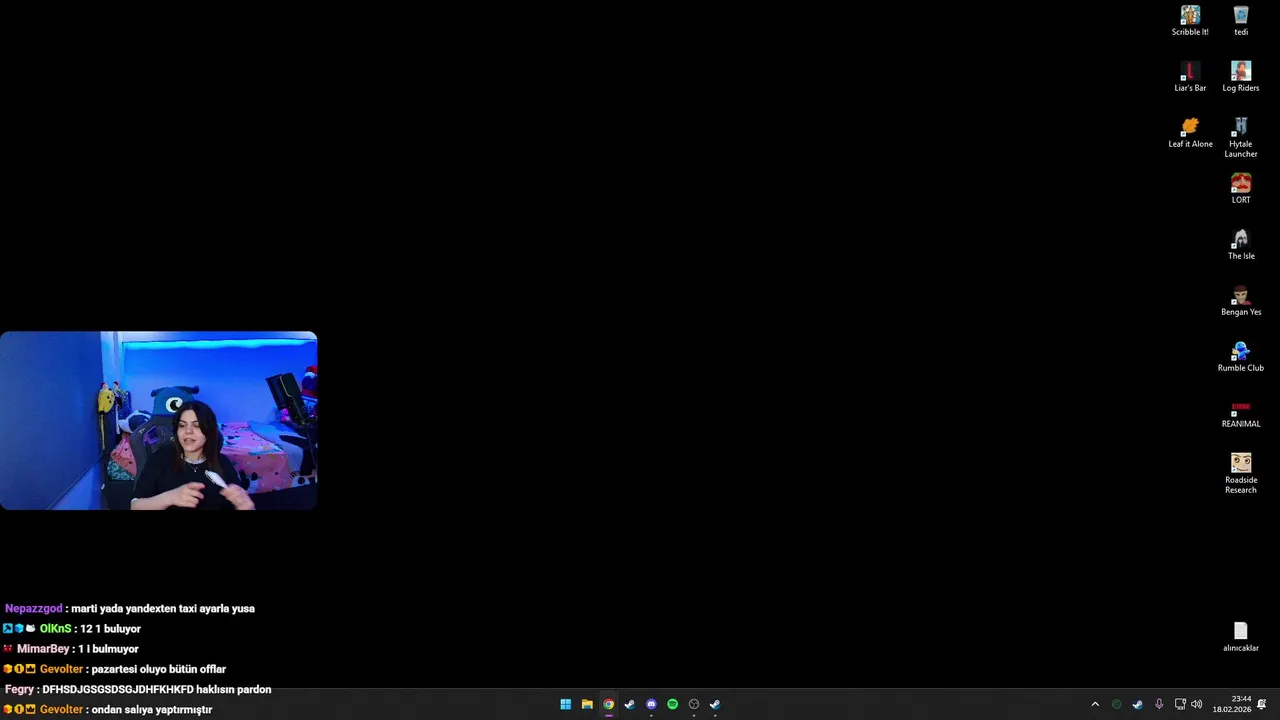Click the message "12 1 buluyor"
1280x720 pixels.
click(x=110, y=629)
